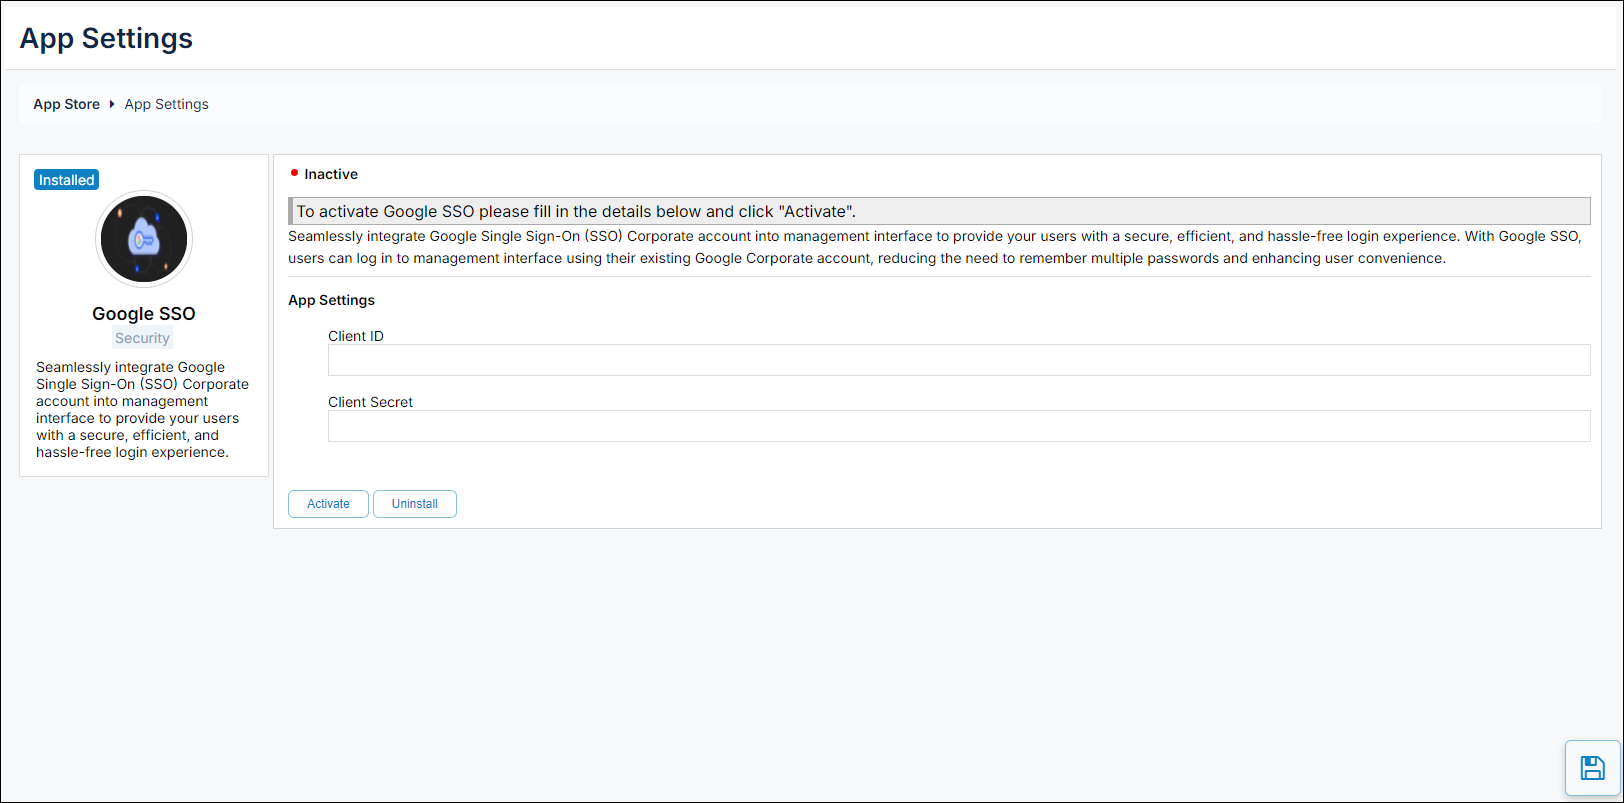This screenshot has height=803, width=1624.
Task: Click the app description under Security tag
Action: coord(142,410)
